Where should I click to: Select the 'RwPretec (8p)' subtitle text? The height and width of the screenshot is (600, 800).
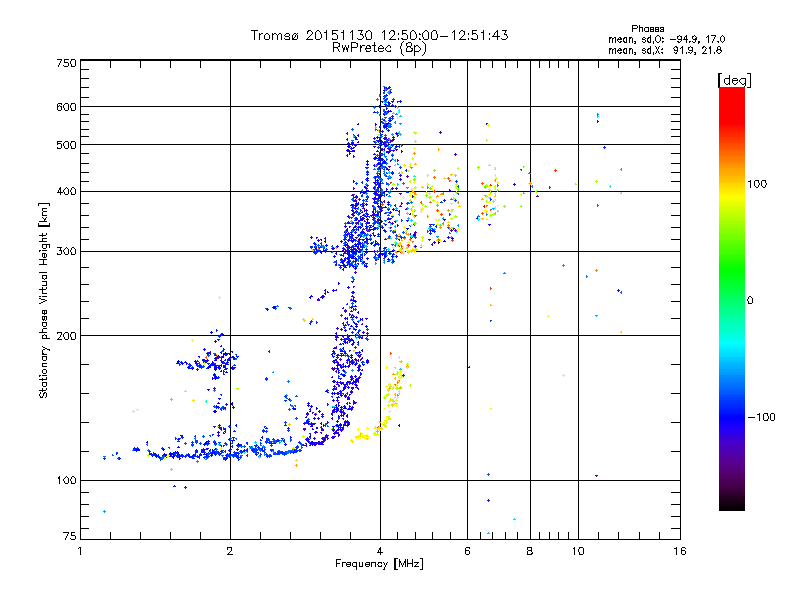click(x=379, y=48)
